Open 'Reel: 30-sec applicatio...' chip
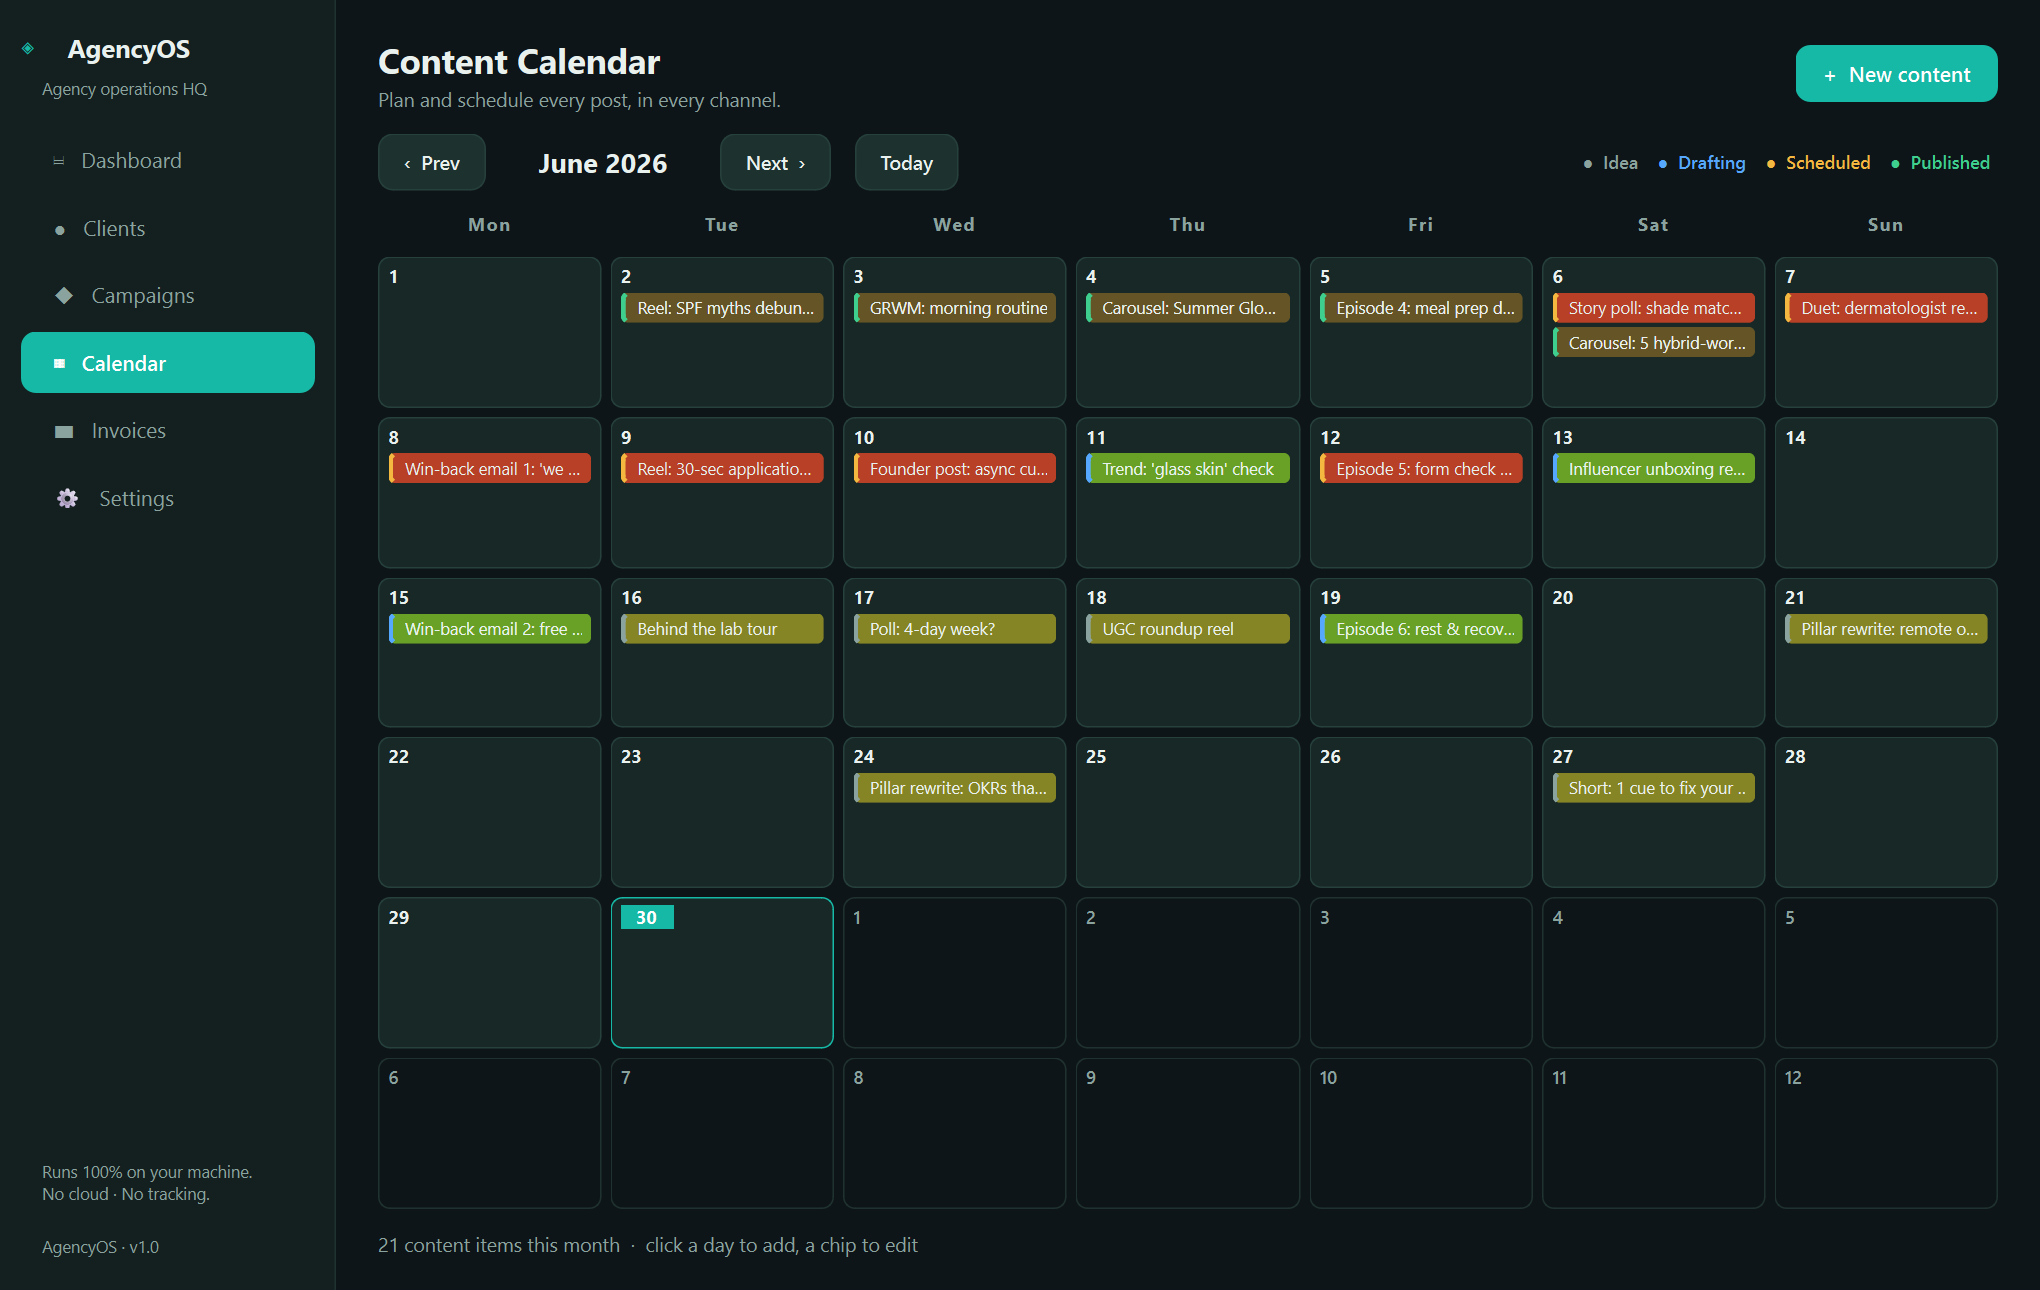The image size is (2040, 1290). [x=722, y=469]
